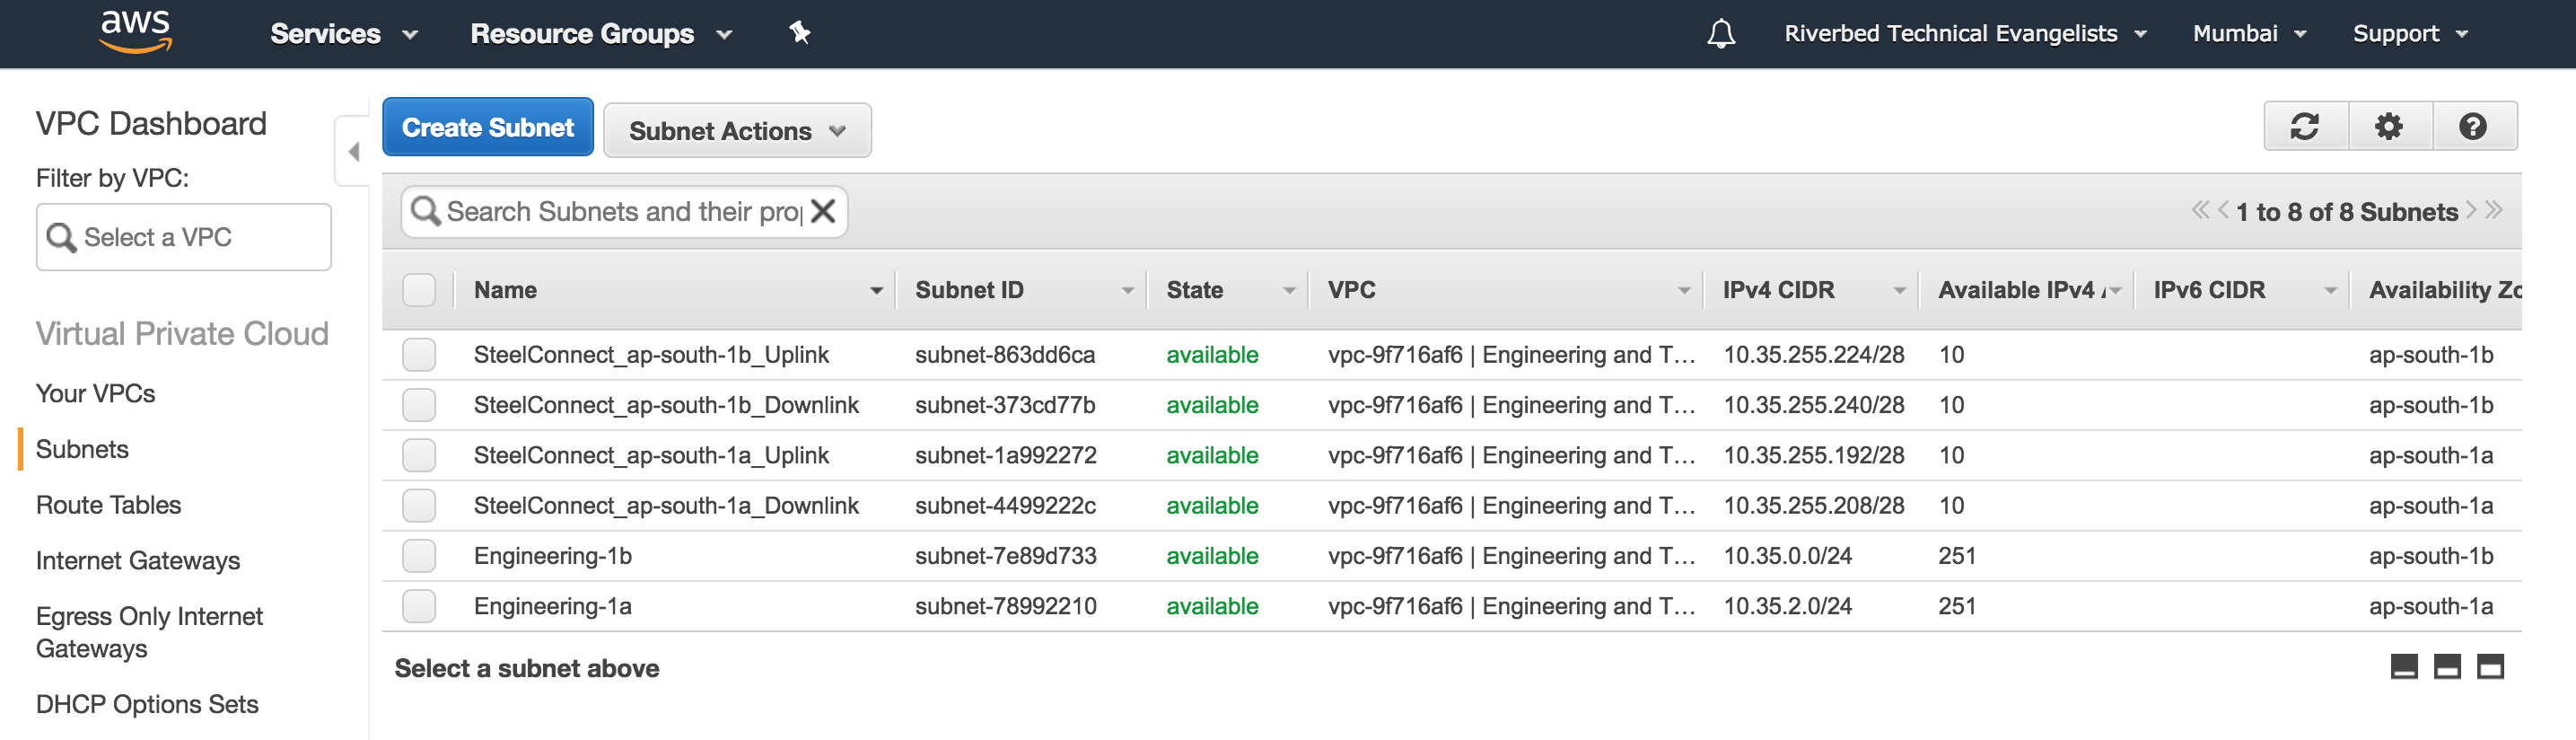Screen dimensions: 2576x740
Task: Go to Your VPCs
Action: 96,393
